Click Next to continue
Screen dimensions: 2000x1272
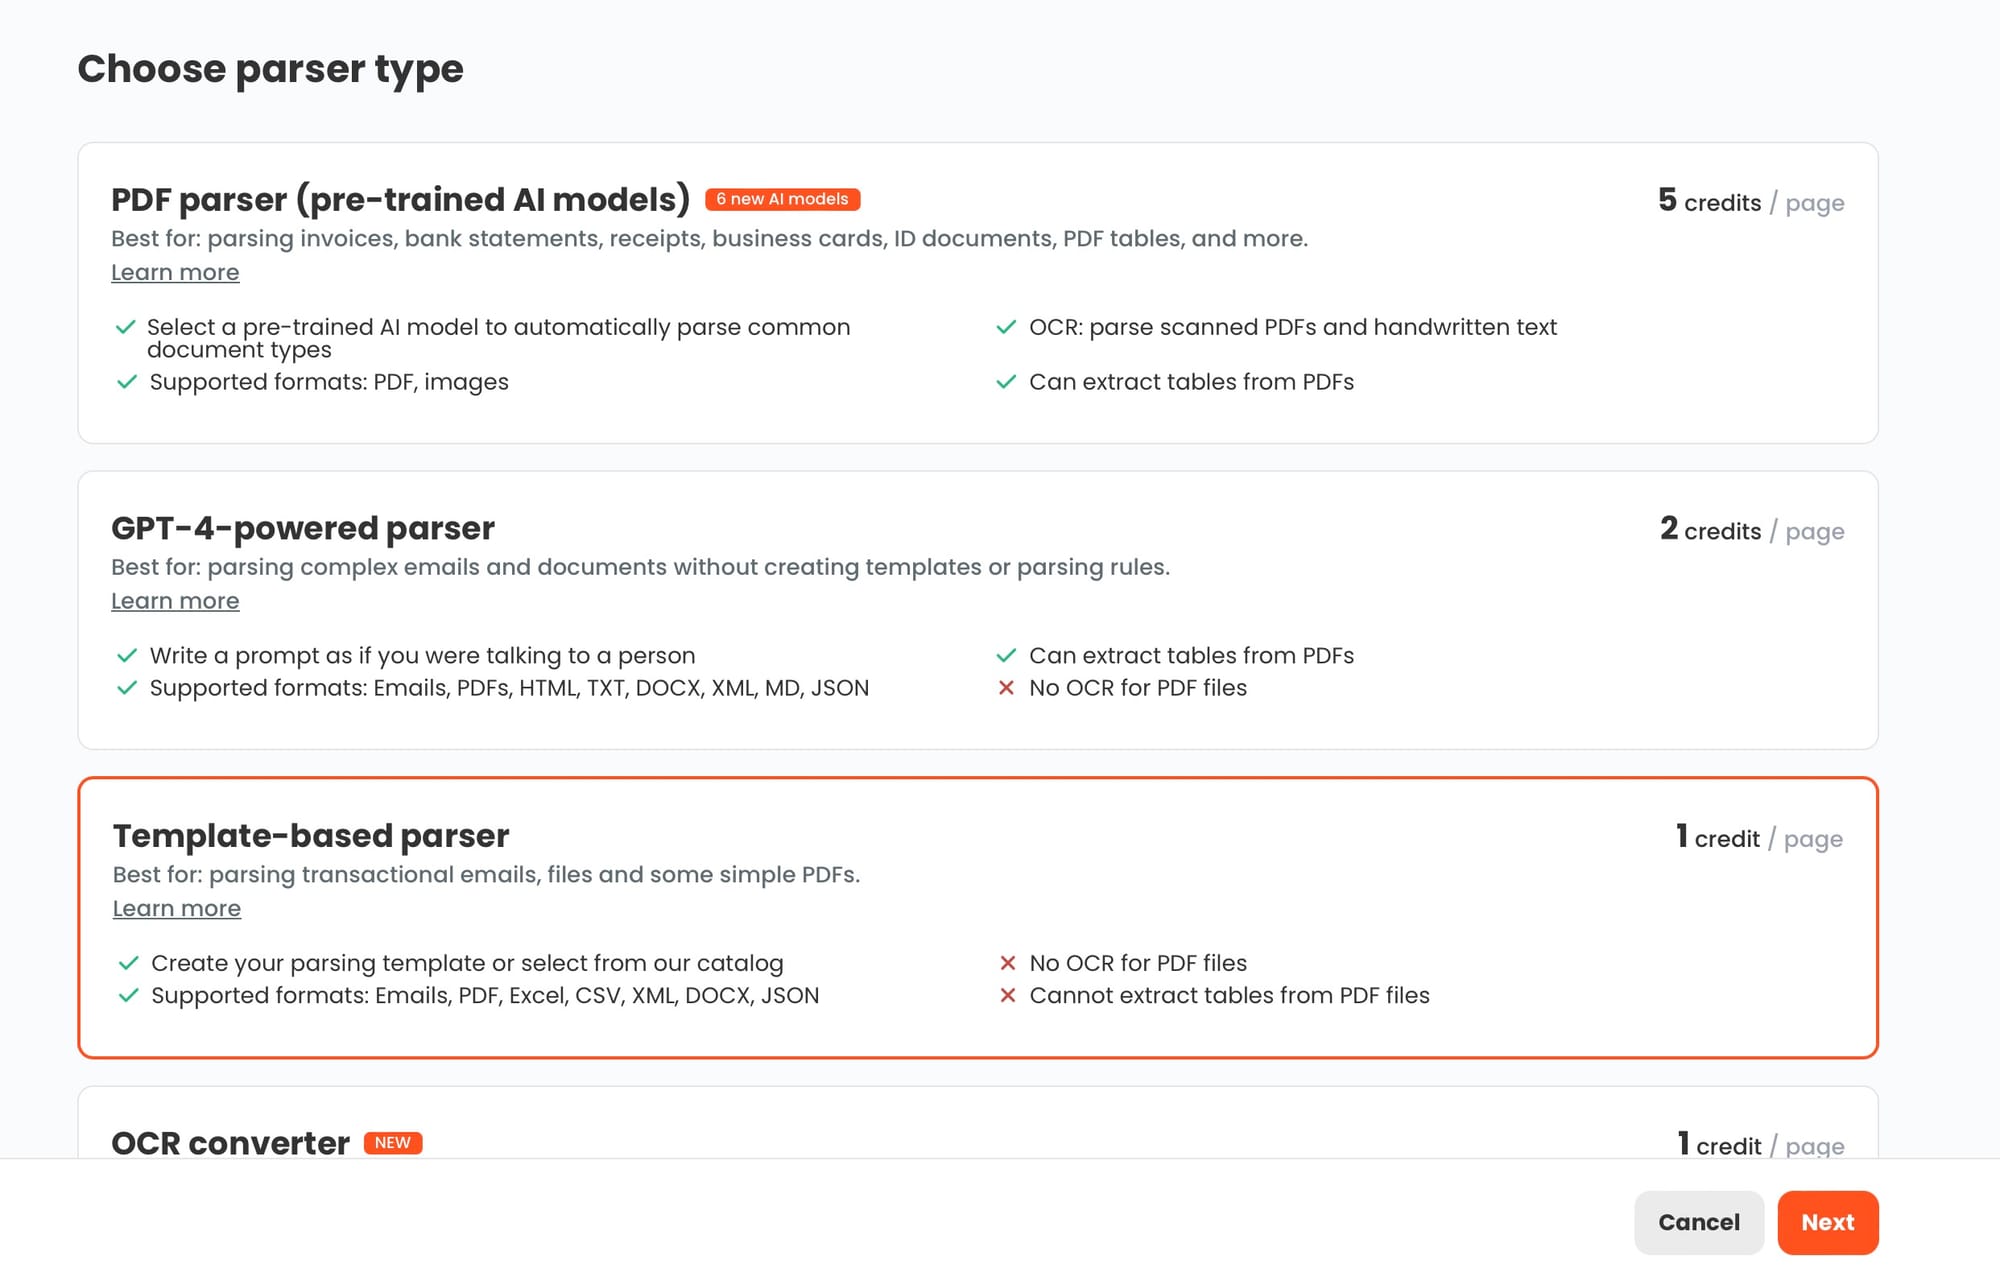tap(1827, 1222)
